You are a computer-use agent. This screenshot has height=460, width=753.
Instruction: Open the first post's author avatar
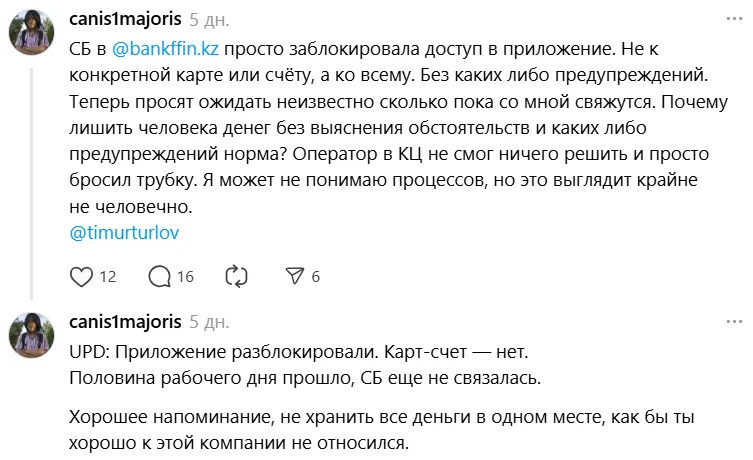[x=30, y=33]
